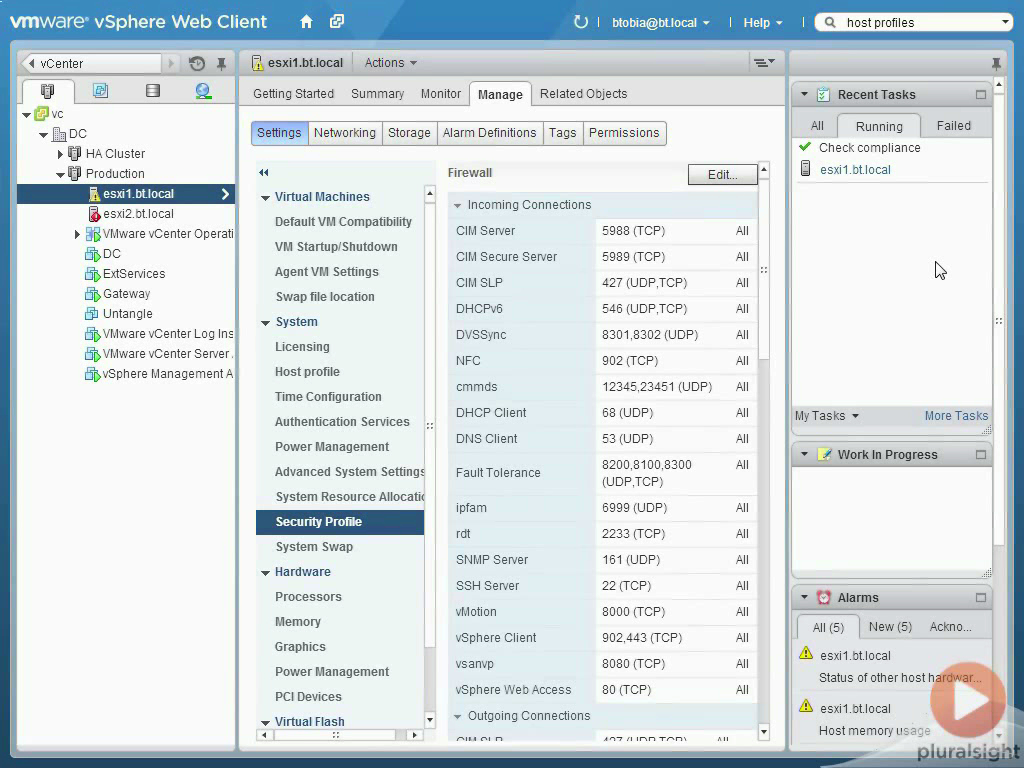This screenshot has height=768, width=1024.
Task: Click first alarm warning icon for esxi1.bt.local
Action: pyautogui.click(x=807, y=654)
